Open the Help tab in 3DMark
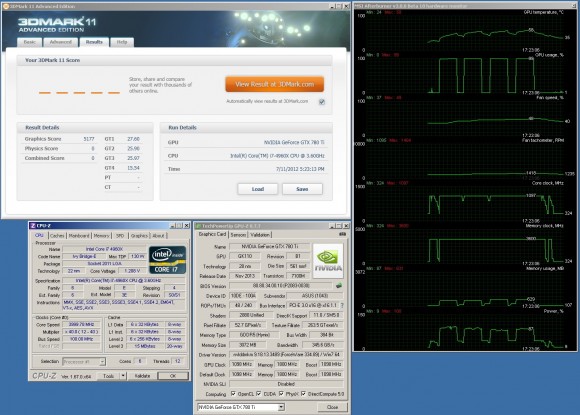Image resolution: width=580 pixels, height=415 pixels. pyautogui.click(x=122, y=42)
